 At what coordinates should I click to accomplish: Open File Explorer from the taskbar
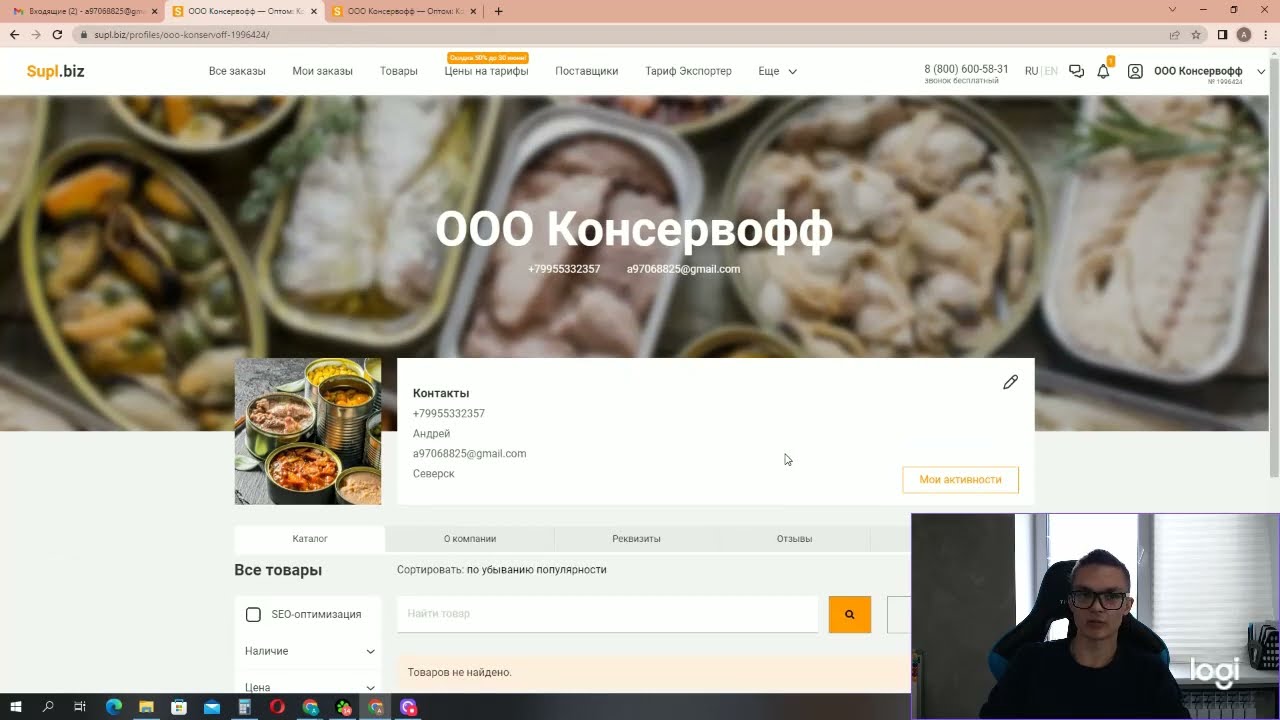pyautogui.click(x=146, y=707)
